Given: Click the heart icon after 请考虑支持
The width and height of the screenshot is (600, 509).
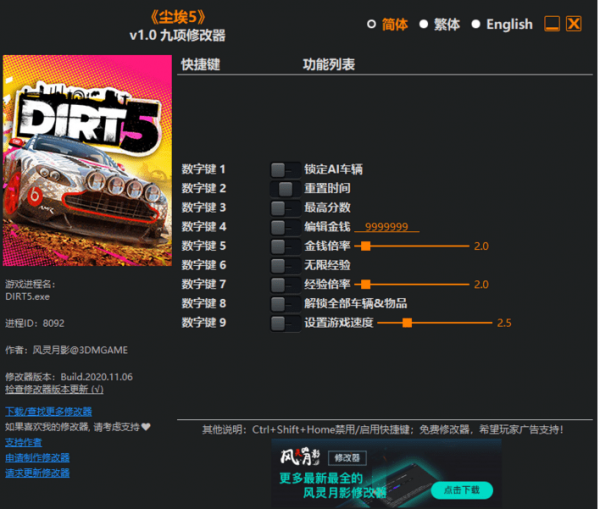Looking at the screenshot, I should click(146, 427).
